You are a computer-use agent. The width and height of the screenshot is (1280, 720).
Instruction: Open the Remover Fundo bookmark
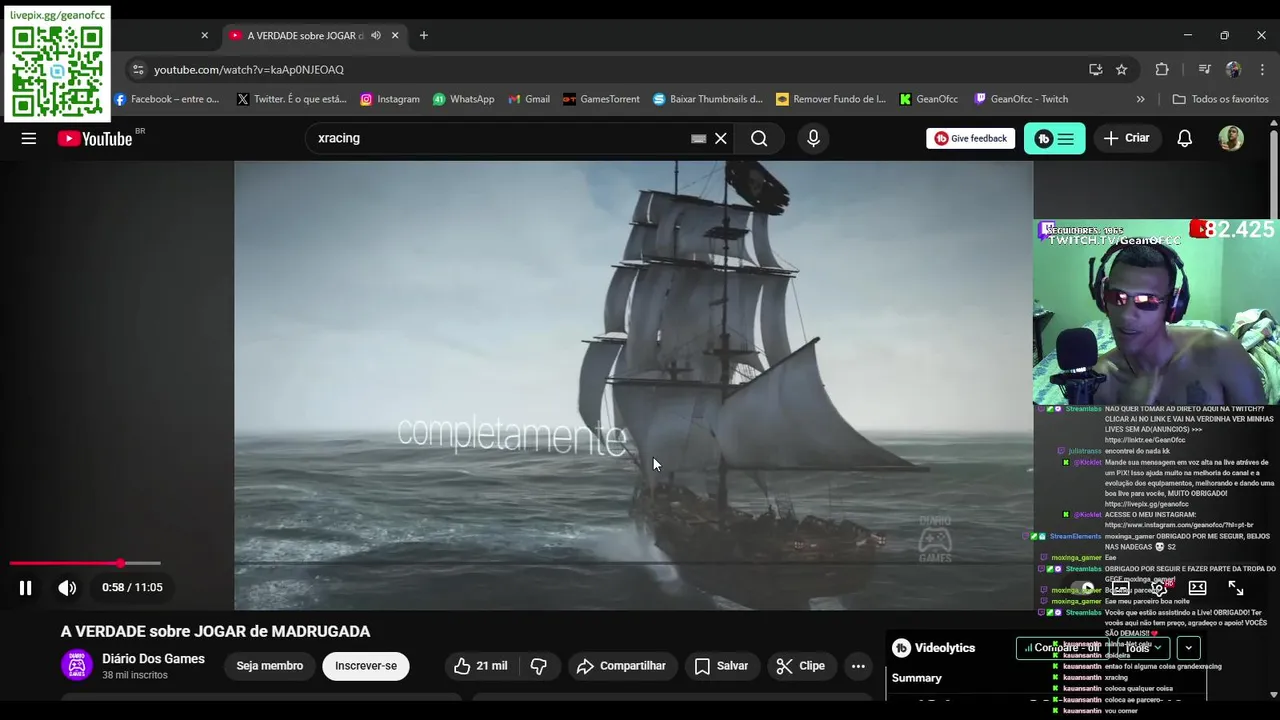(x=831, y=99)
